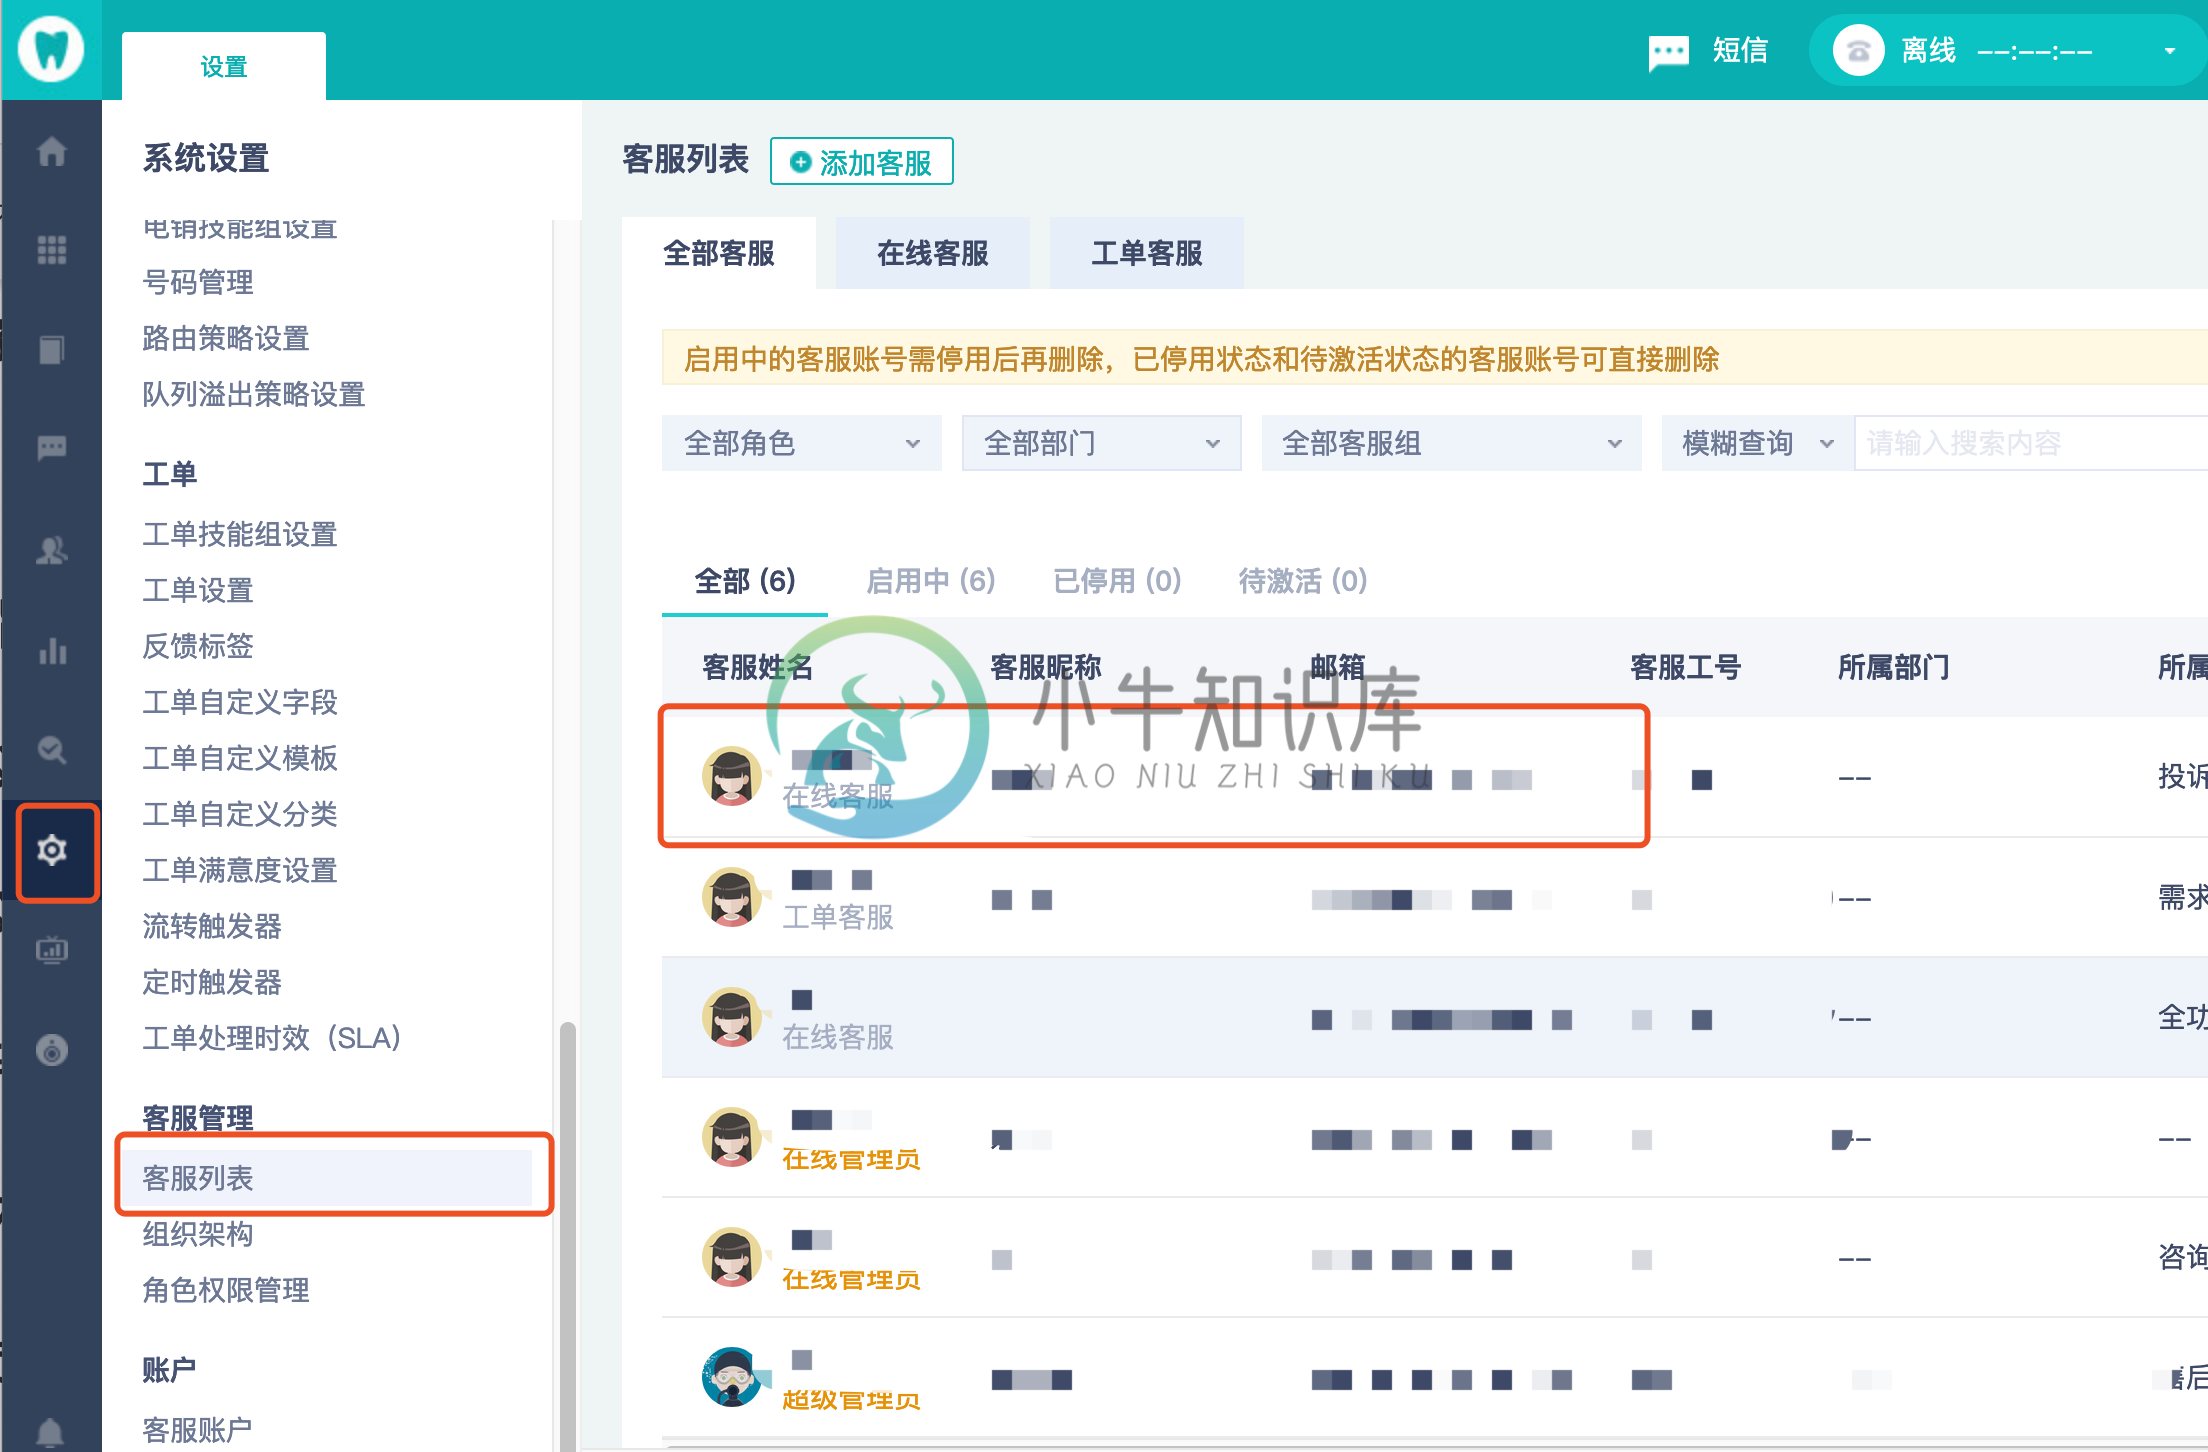2208x1452 pixels.
Task: Expand the offline status dropdown arrow
Action: coord(2169,51)
